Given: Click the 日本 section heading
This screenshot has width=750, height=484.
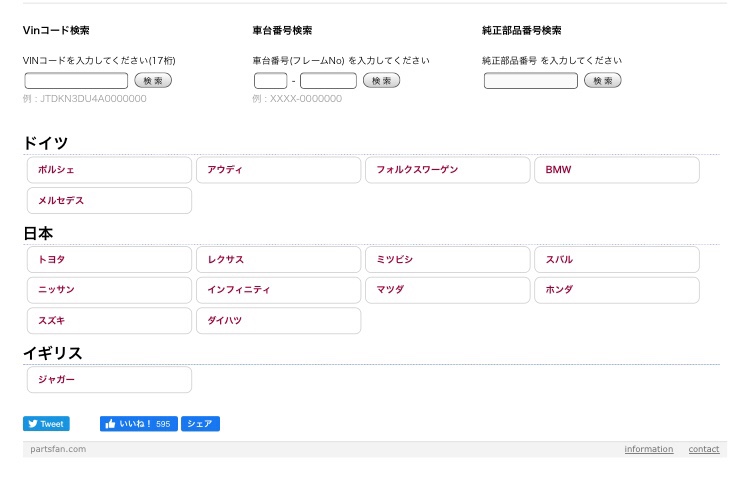Looking at the screenshot, I should coord(38,233).
